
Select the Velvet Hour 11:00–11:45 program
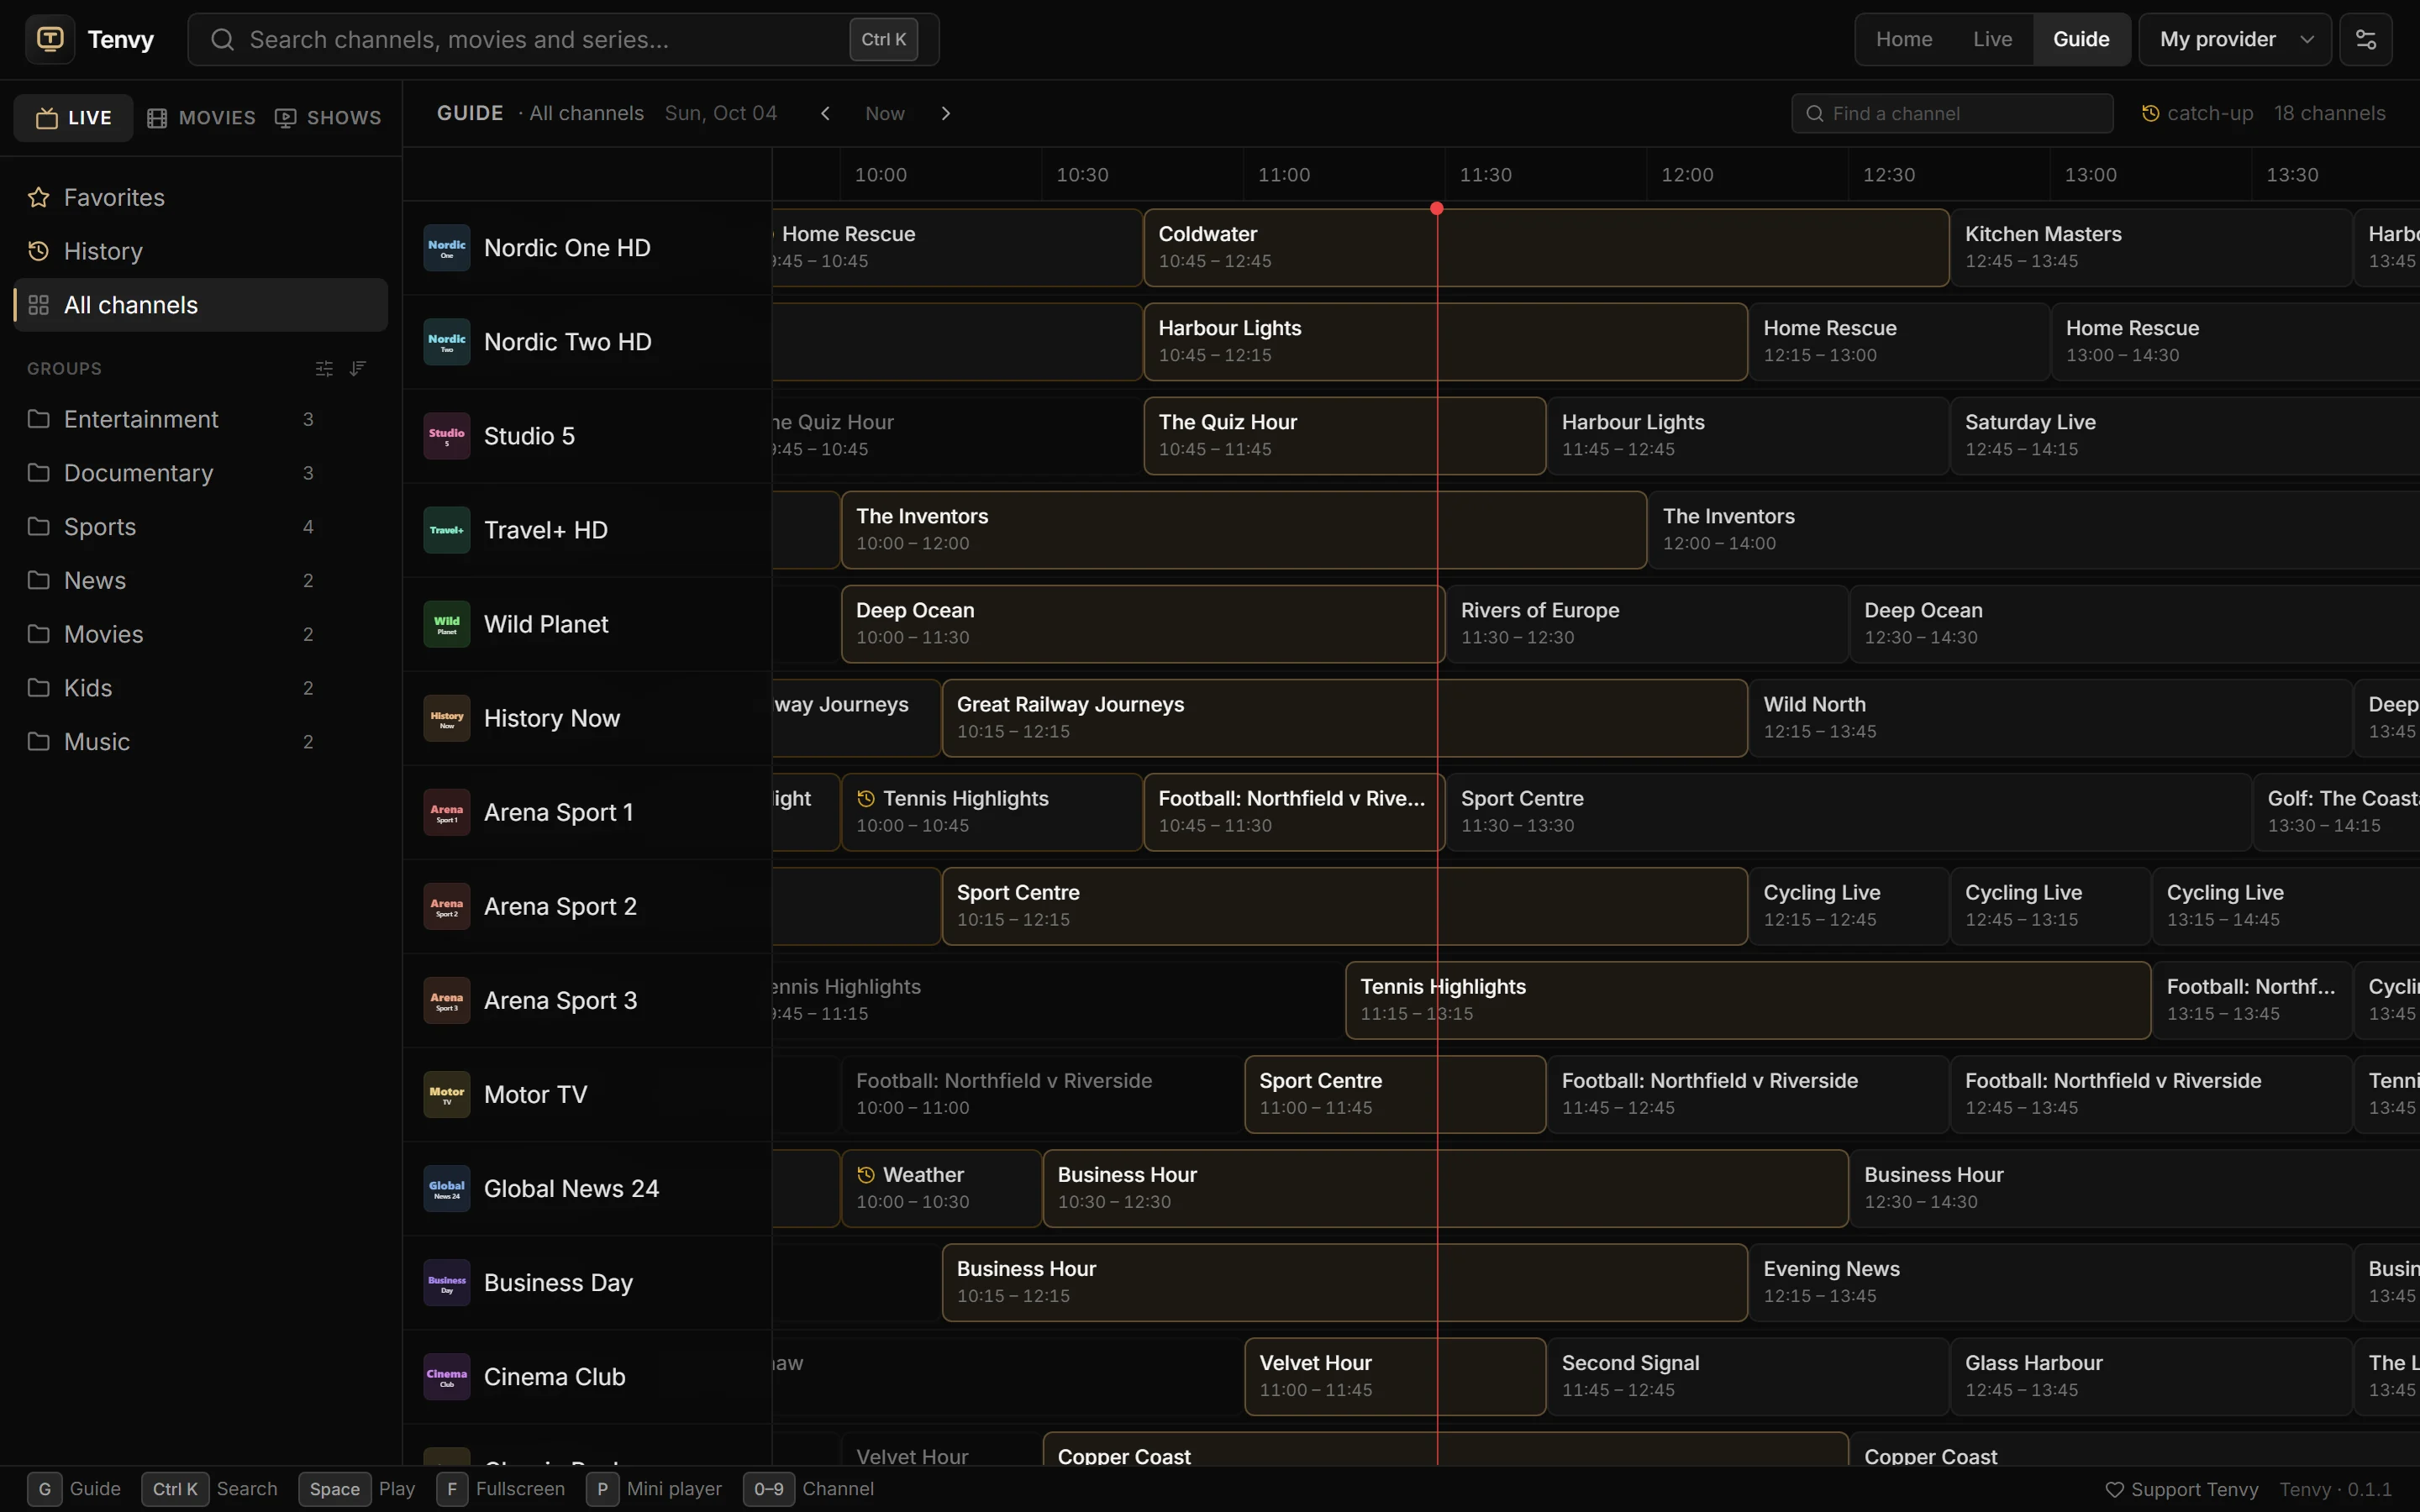(1395, 1376)
